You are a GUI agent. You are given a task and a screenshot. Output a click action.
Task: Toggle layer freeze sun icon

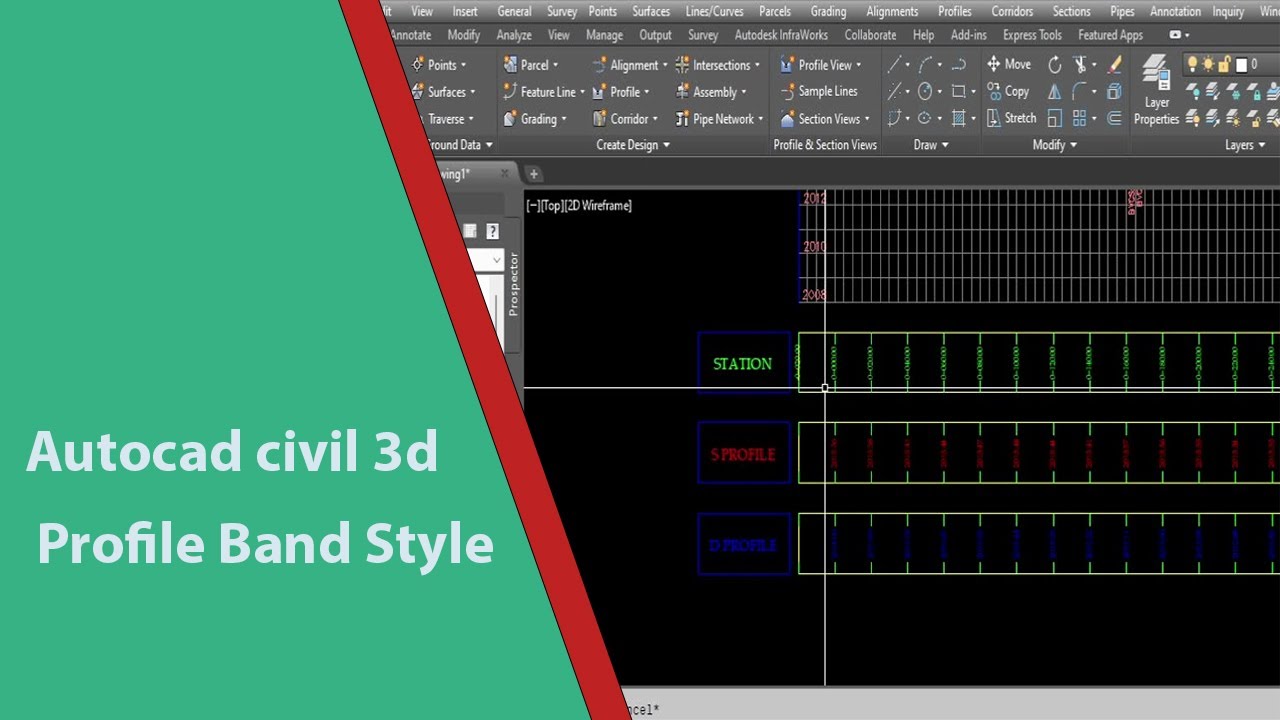1209,65
